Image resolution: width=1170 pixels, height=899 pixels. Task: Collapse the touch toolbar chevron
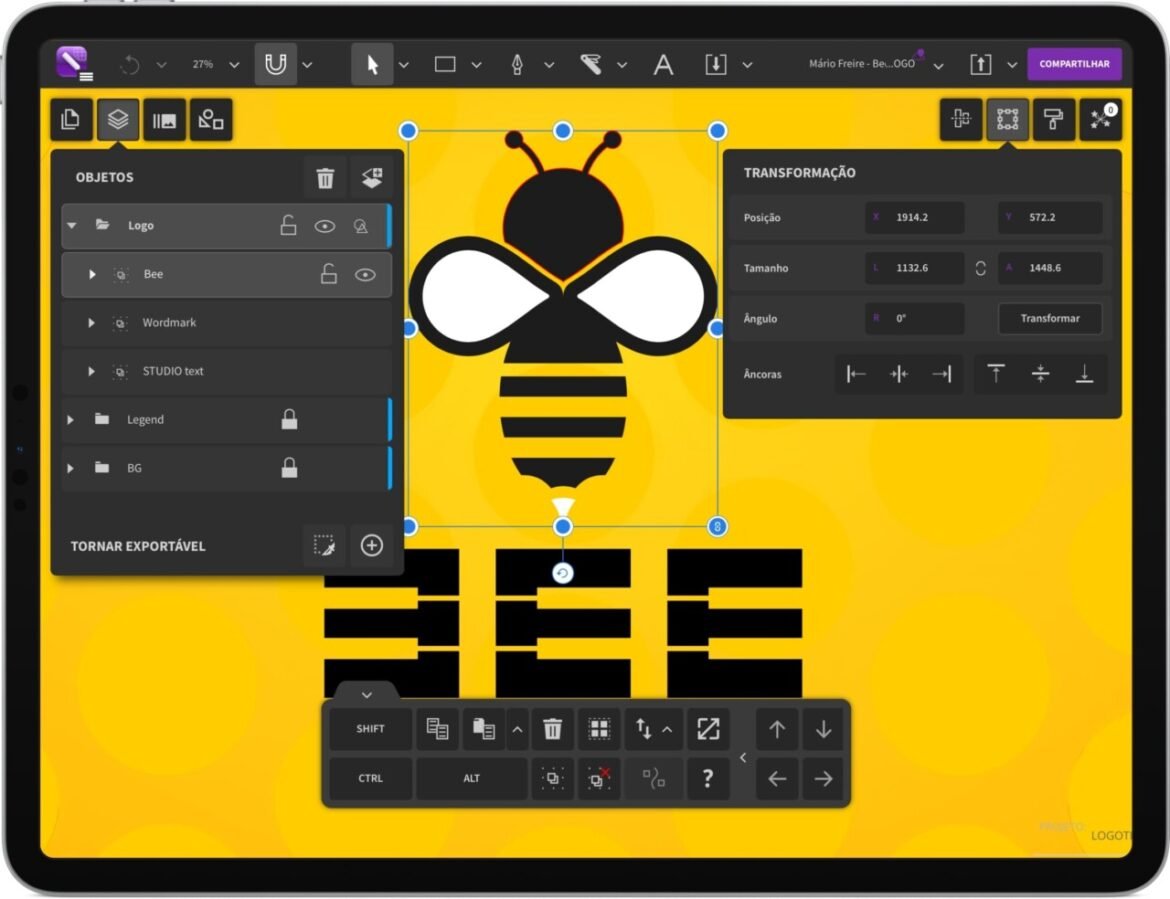366,695
